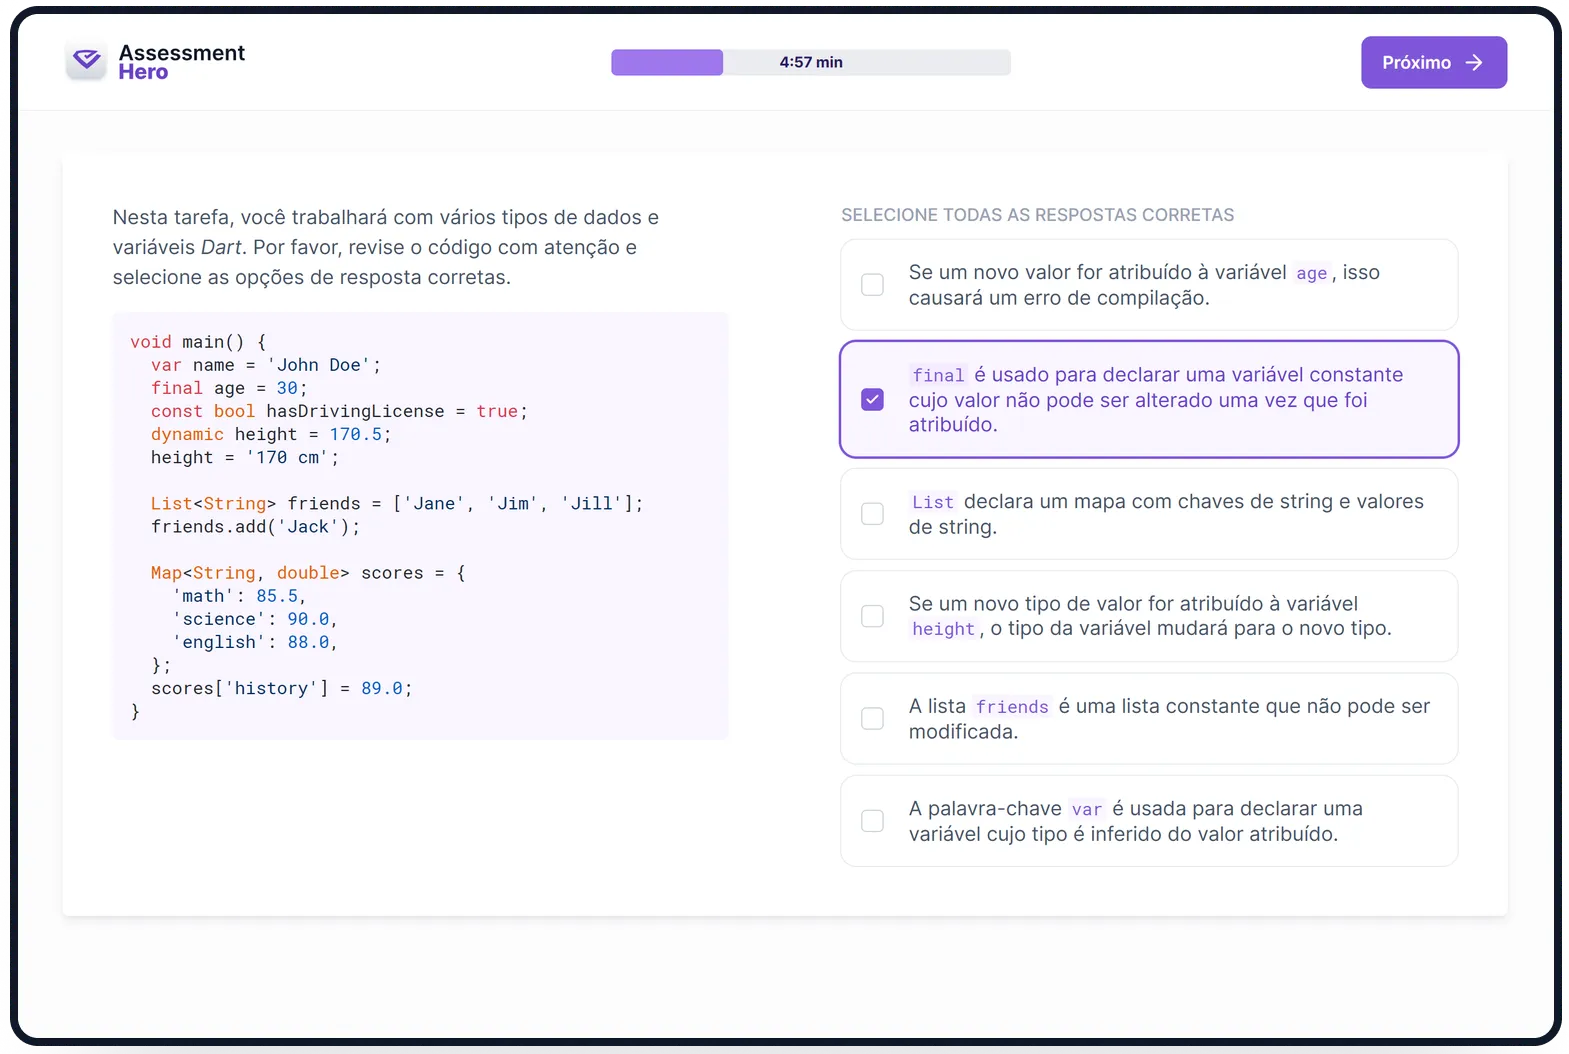
Task: Click the Próximo button label
Action: [1416, 63]
